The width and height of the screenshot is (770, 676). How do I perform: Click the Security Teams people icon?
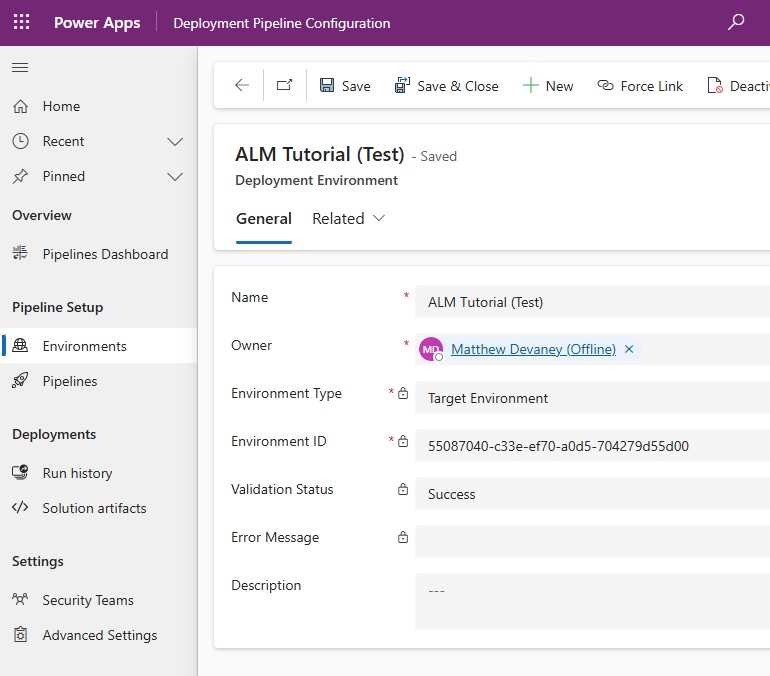20,599
